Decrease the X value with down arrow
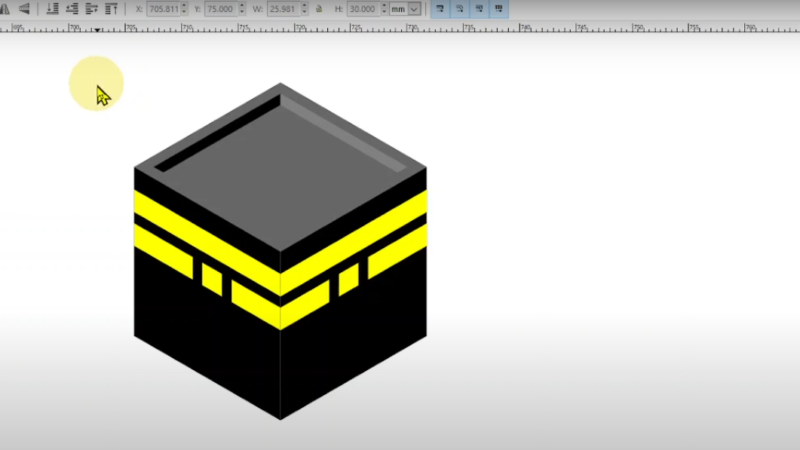Viewport: 800px width, 450px height. pyautogui.click(x=184, y=12)
